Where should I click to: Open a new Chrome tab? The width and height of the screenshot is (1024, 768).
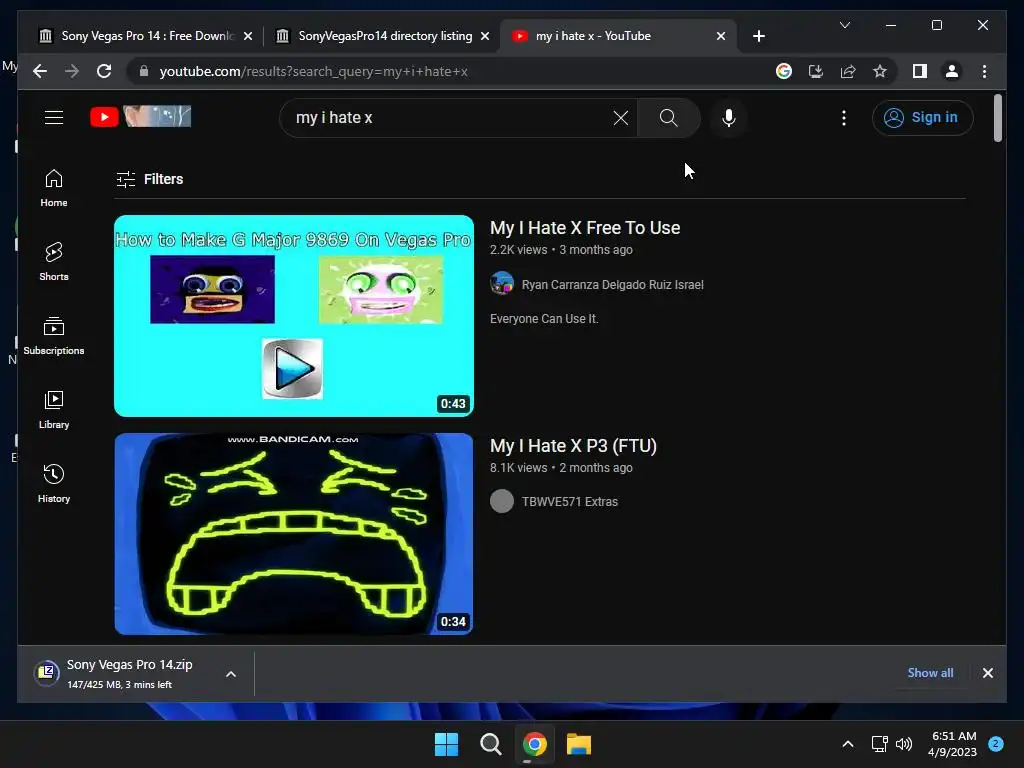(759, 36)
